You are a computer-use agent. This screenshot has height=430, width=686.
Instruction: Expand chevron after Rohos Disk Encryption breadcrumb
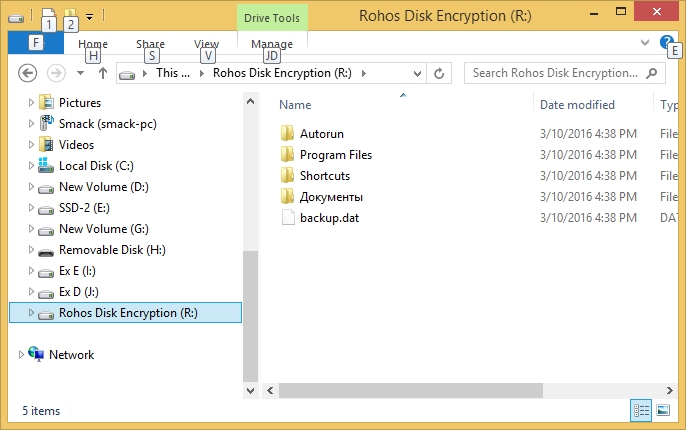pos(364,73)
